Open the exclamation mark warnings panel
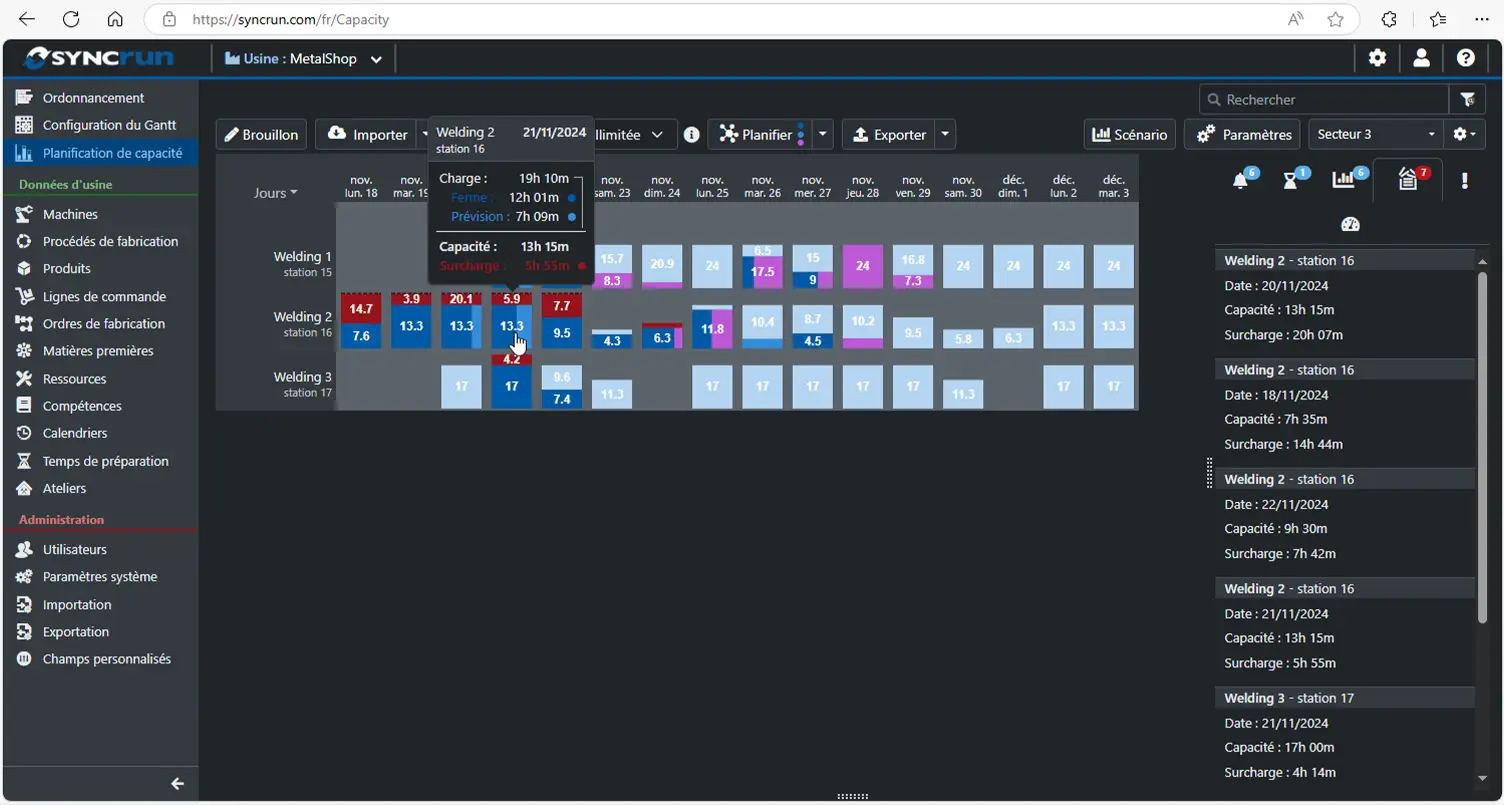This screenshot has height=805, width=1504. click(x=1465, y=180)
